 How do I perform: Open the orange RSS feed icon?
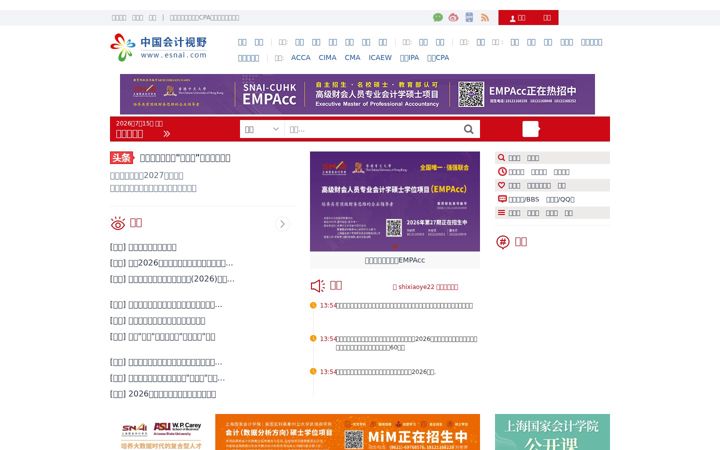click(x=484, y=17)
